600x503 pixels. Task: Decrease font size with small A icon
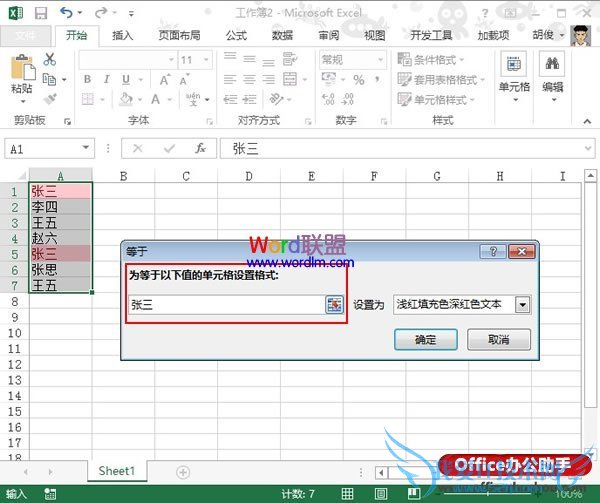tap(184, 80)
